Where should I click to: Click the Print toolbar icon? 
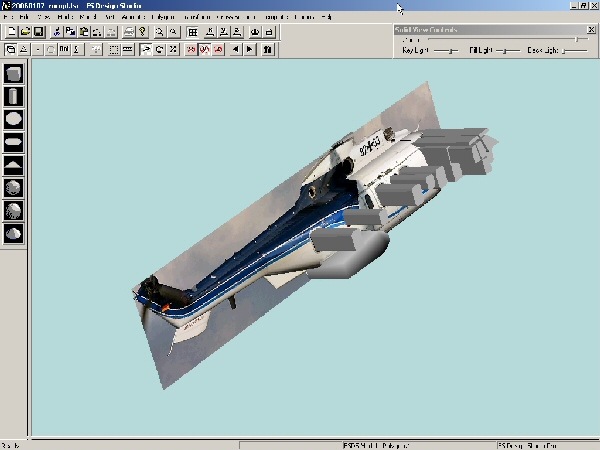coord(128,32)
